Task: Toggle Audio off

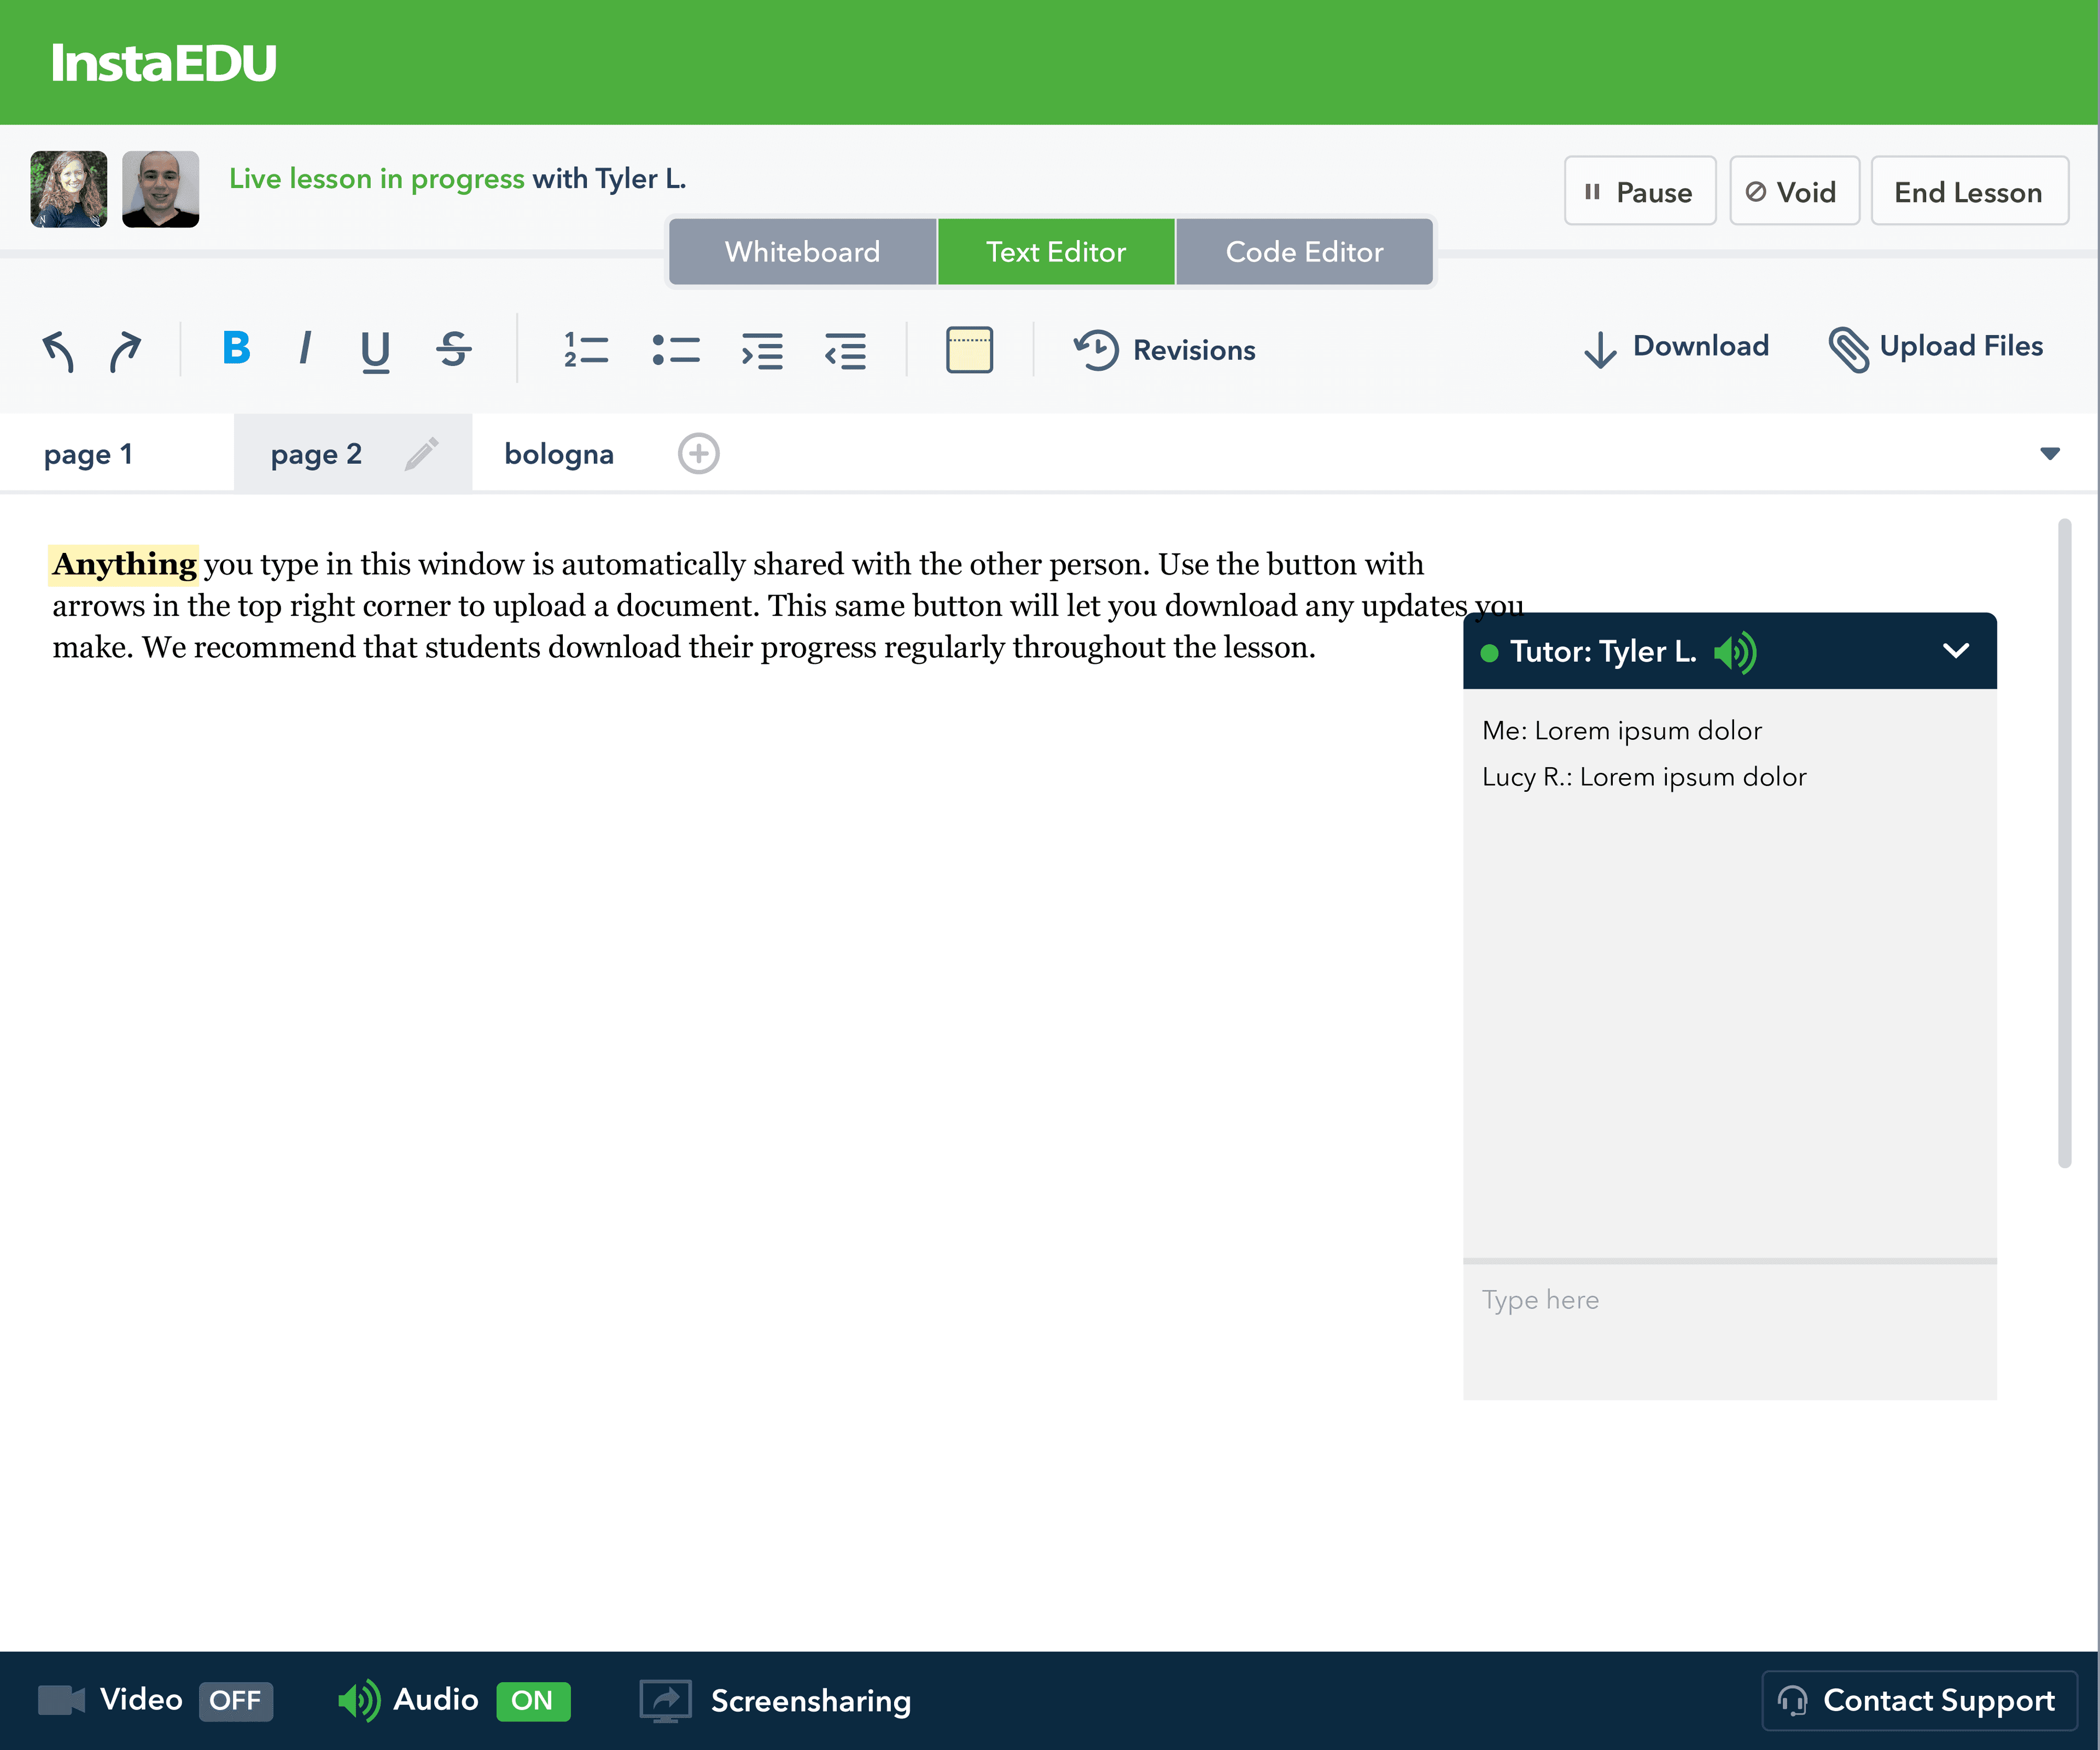Action: (532, 1700)
